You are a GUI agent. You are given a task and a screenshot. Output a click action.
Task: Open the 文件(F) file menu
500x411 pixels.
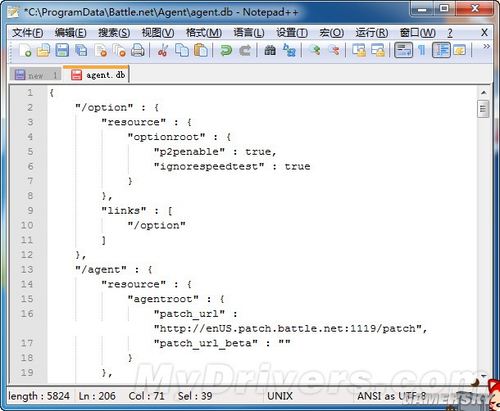tap(28, 33)
